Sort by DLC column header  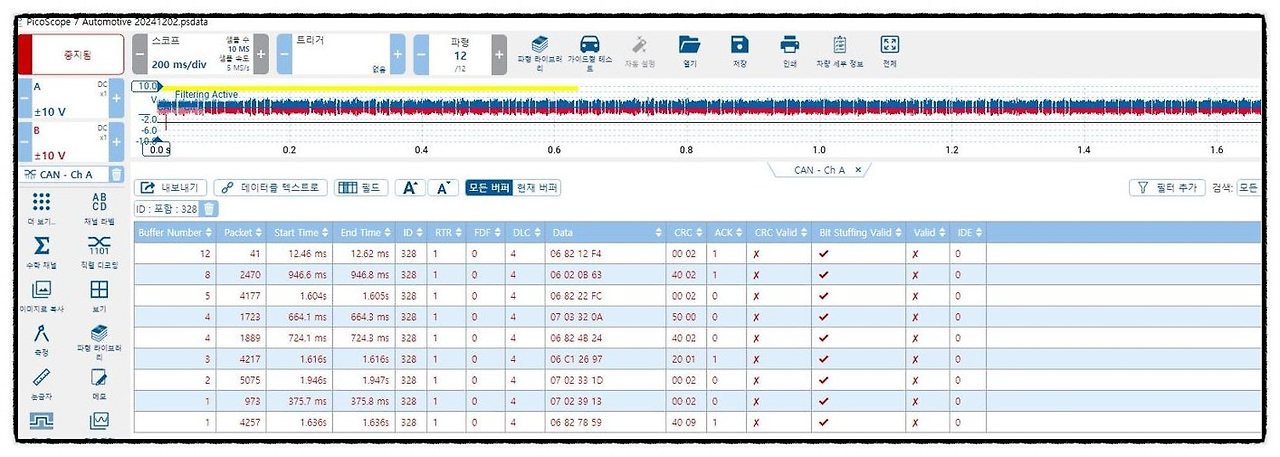(x=525, y=232)
